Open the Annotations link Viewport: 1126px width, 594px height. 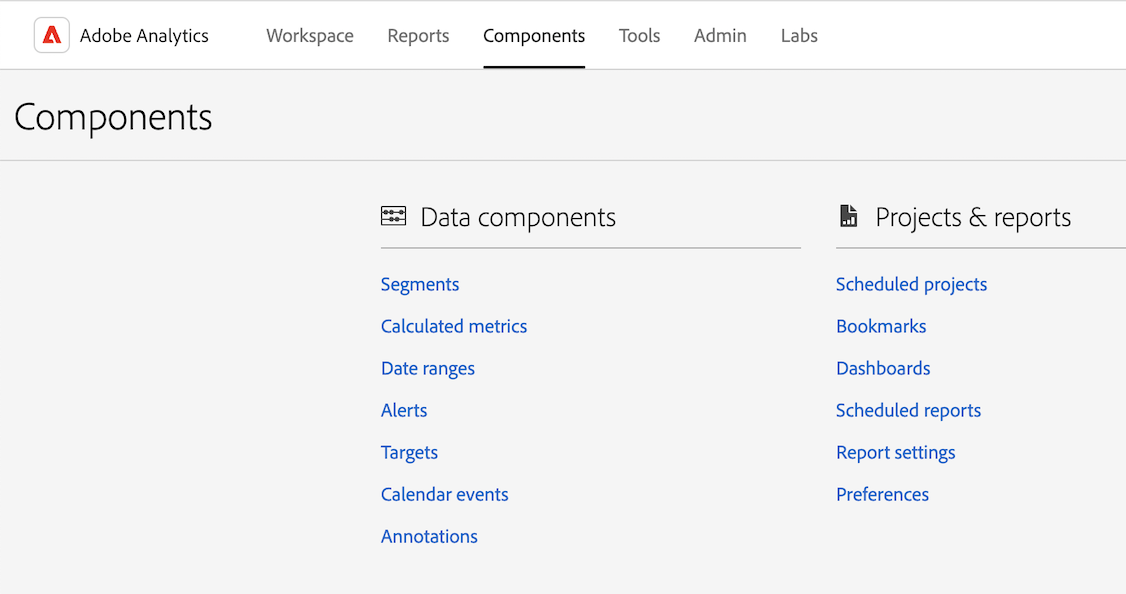(x=429, y=537)
